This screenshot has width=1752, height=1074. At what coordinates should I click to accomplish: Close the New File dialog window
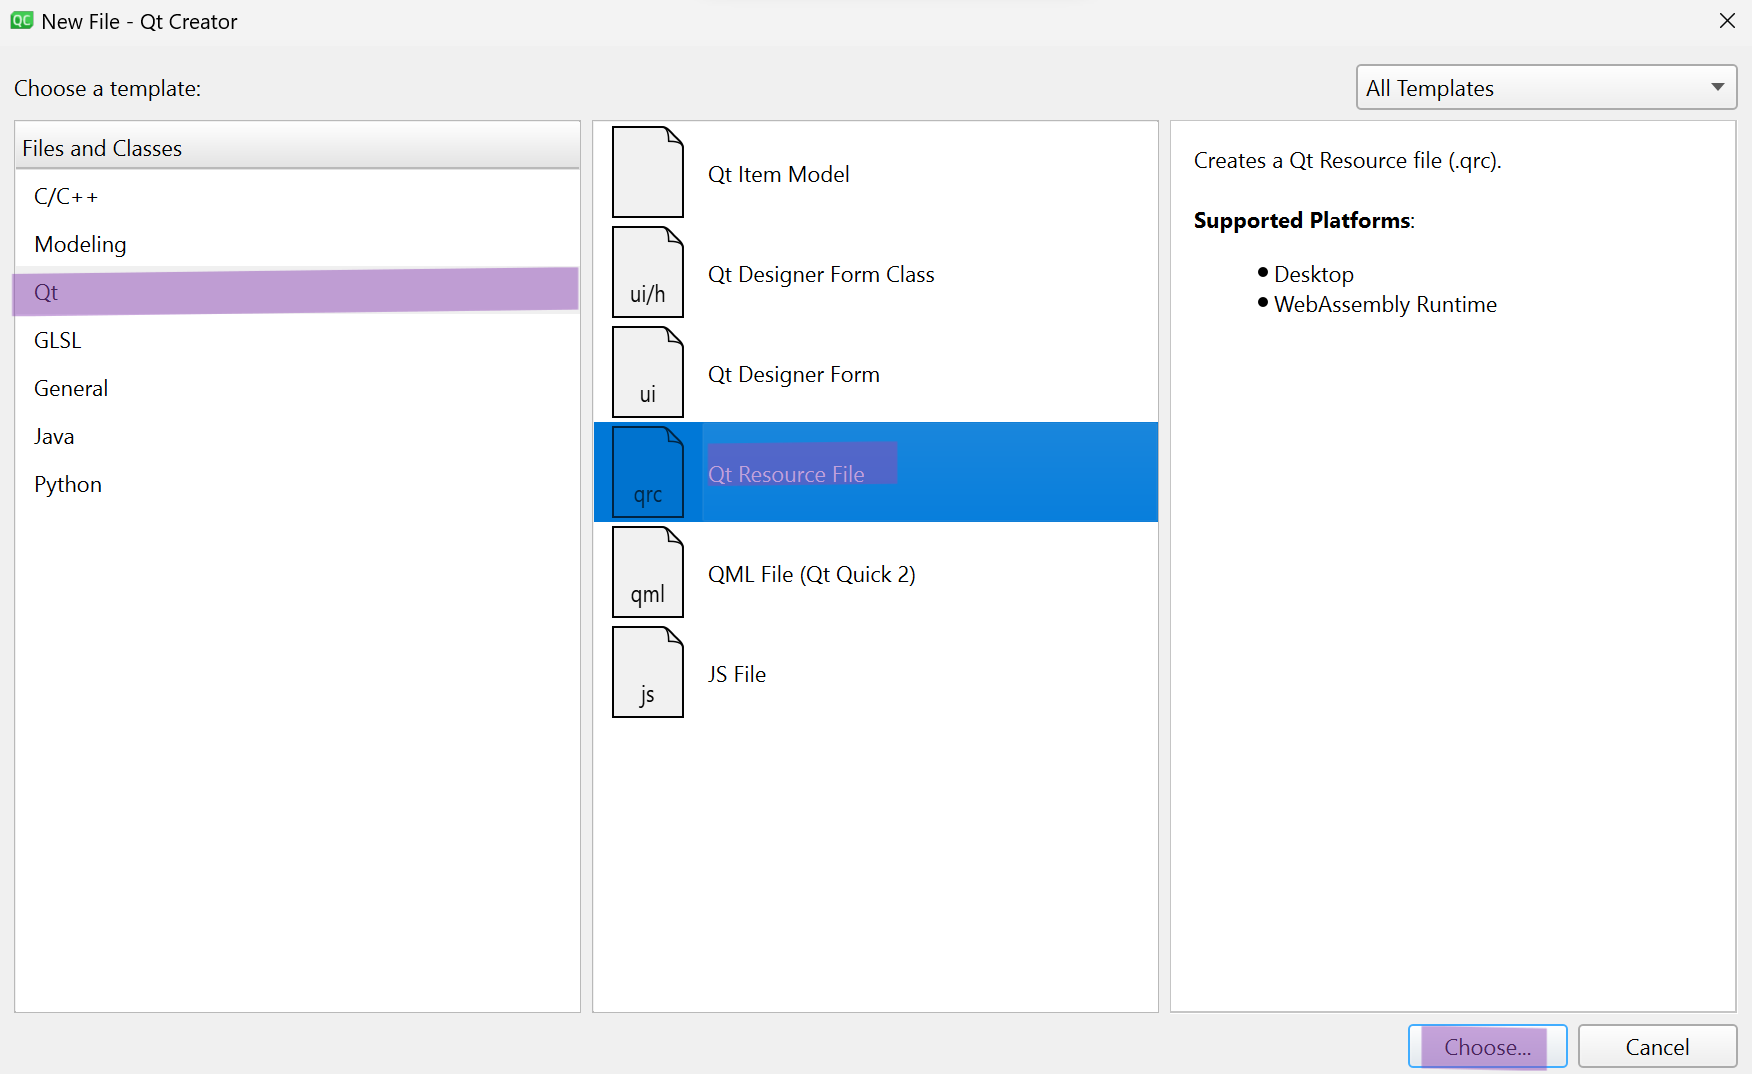point(1727,21)
